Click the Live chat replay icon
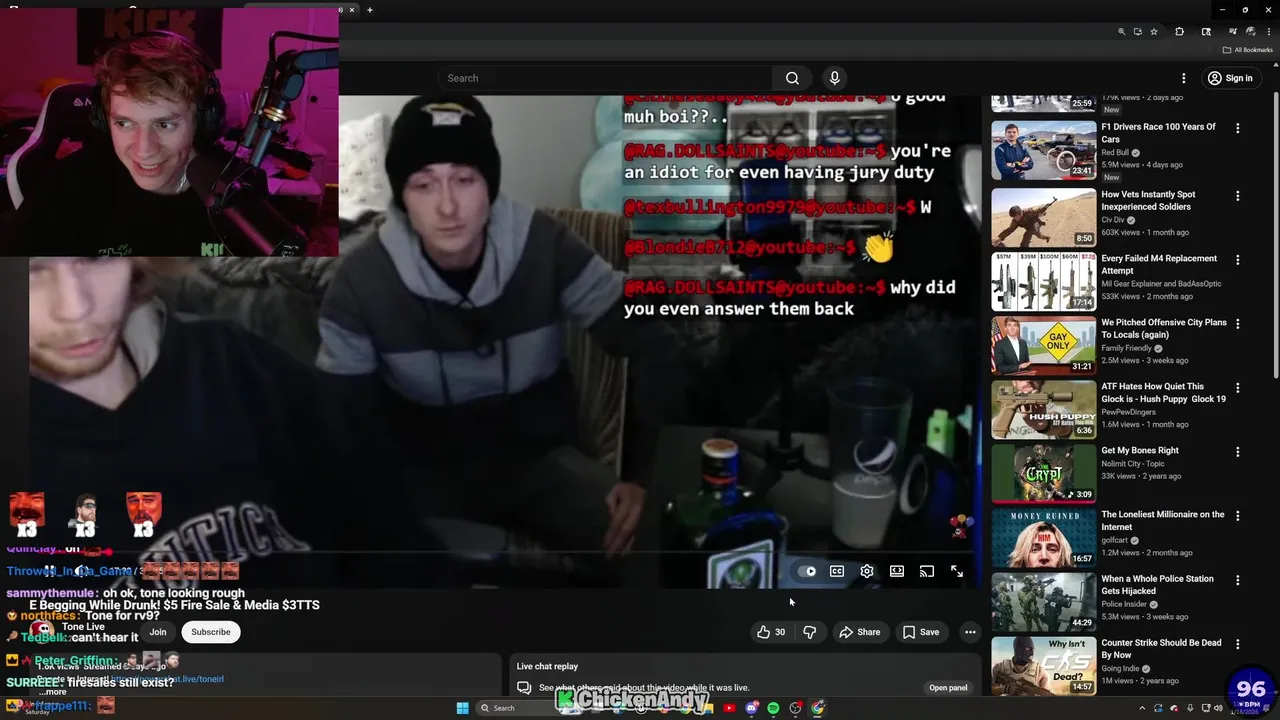Image resolution: width=1280 pixels, height=720 pixels. pyautogui.click(x=523, y=688)
